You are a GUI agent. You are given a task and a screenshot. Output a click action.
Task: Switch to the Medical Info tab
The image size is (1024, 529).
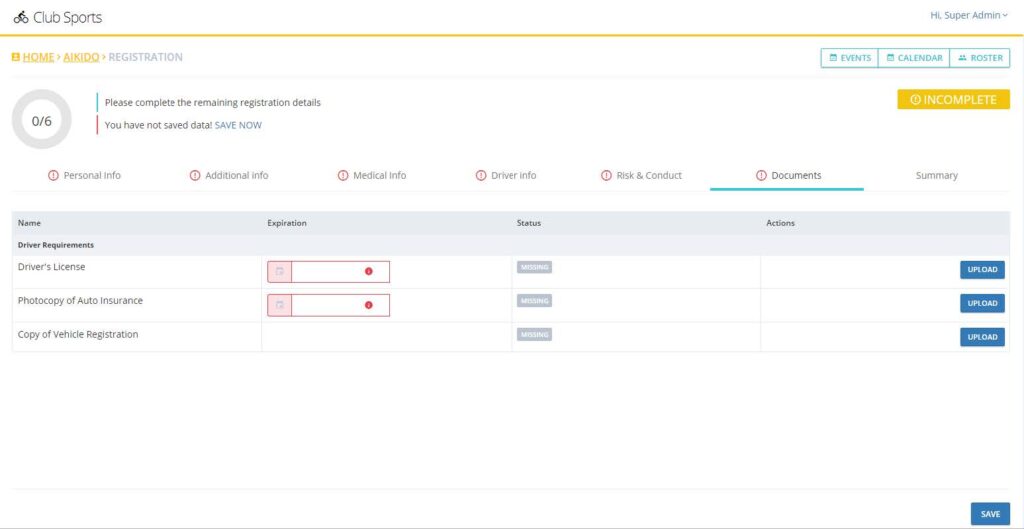(372, 176)
